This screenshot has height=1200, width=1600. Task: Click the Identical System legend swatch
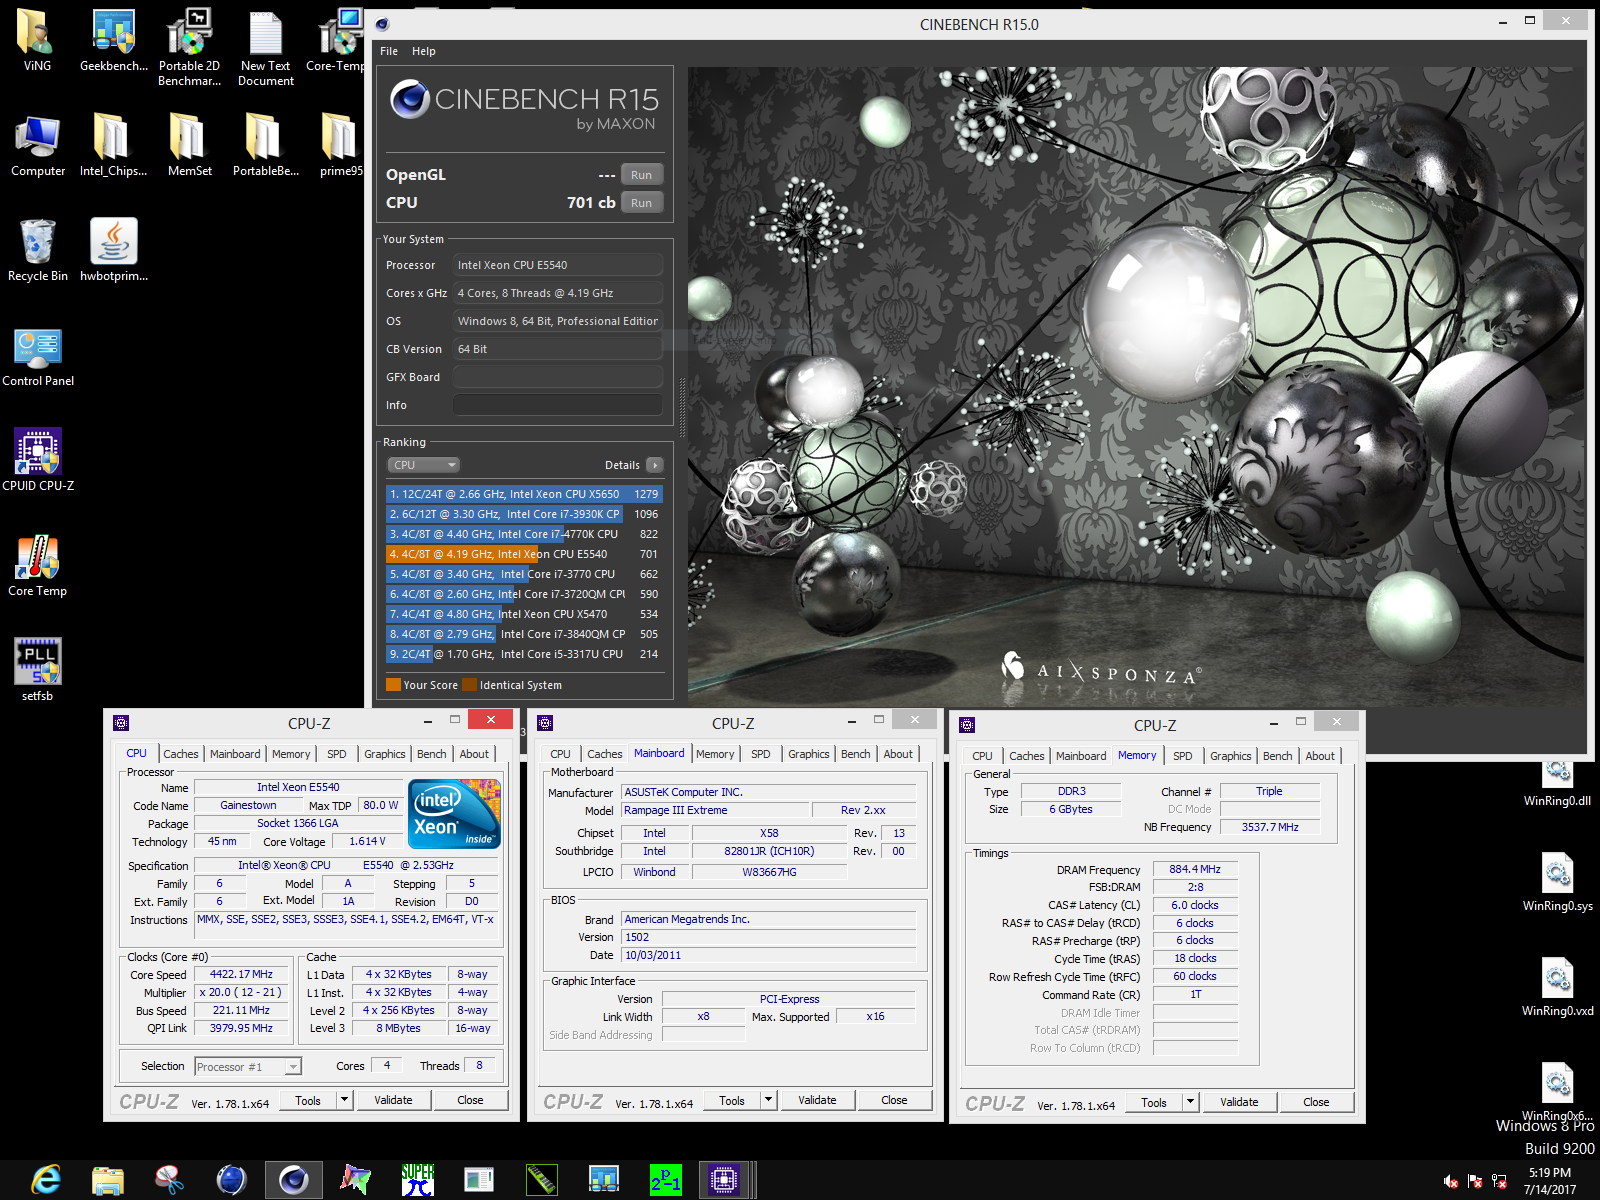(x=469, y=685)
